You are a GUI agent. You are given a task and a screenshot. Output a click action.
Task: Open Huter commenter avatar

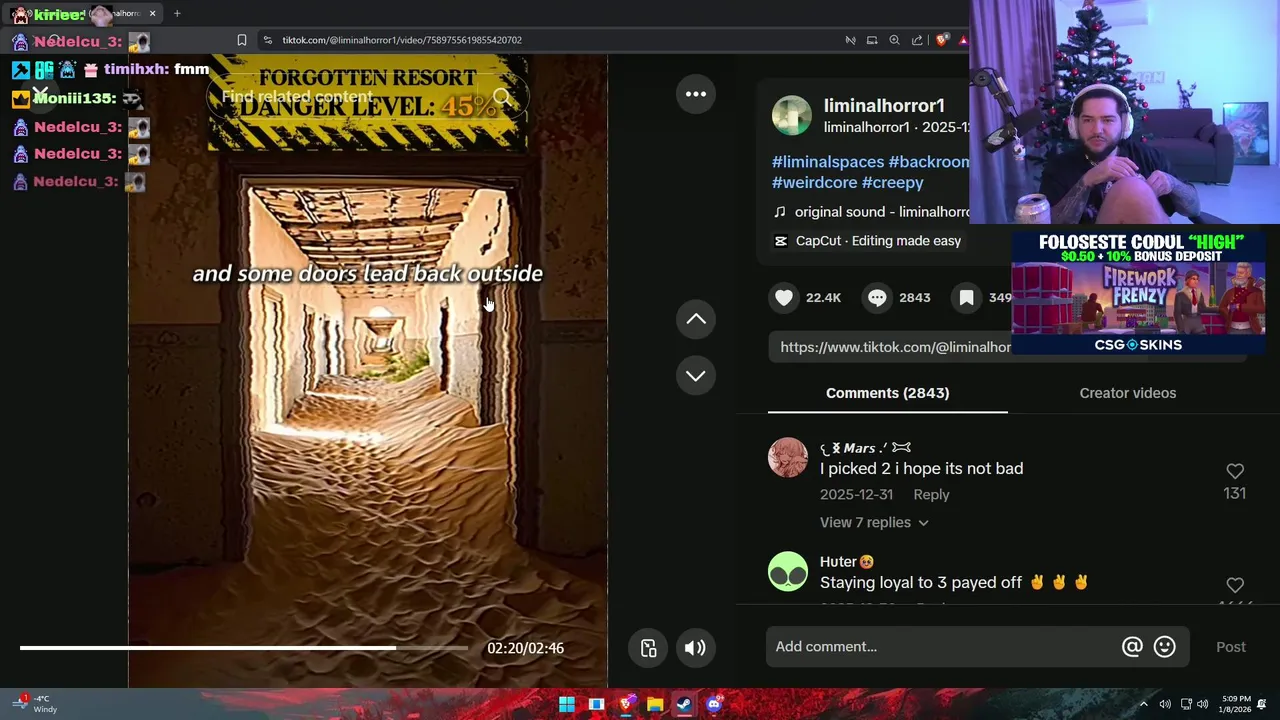[x=788, y=572]
